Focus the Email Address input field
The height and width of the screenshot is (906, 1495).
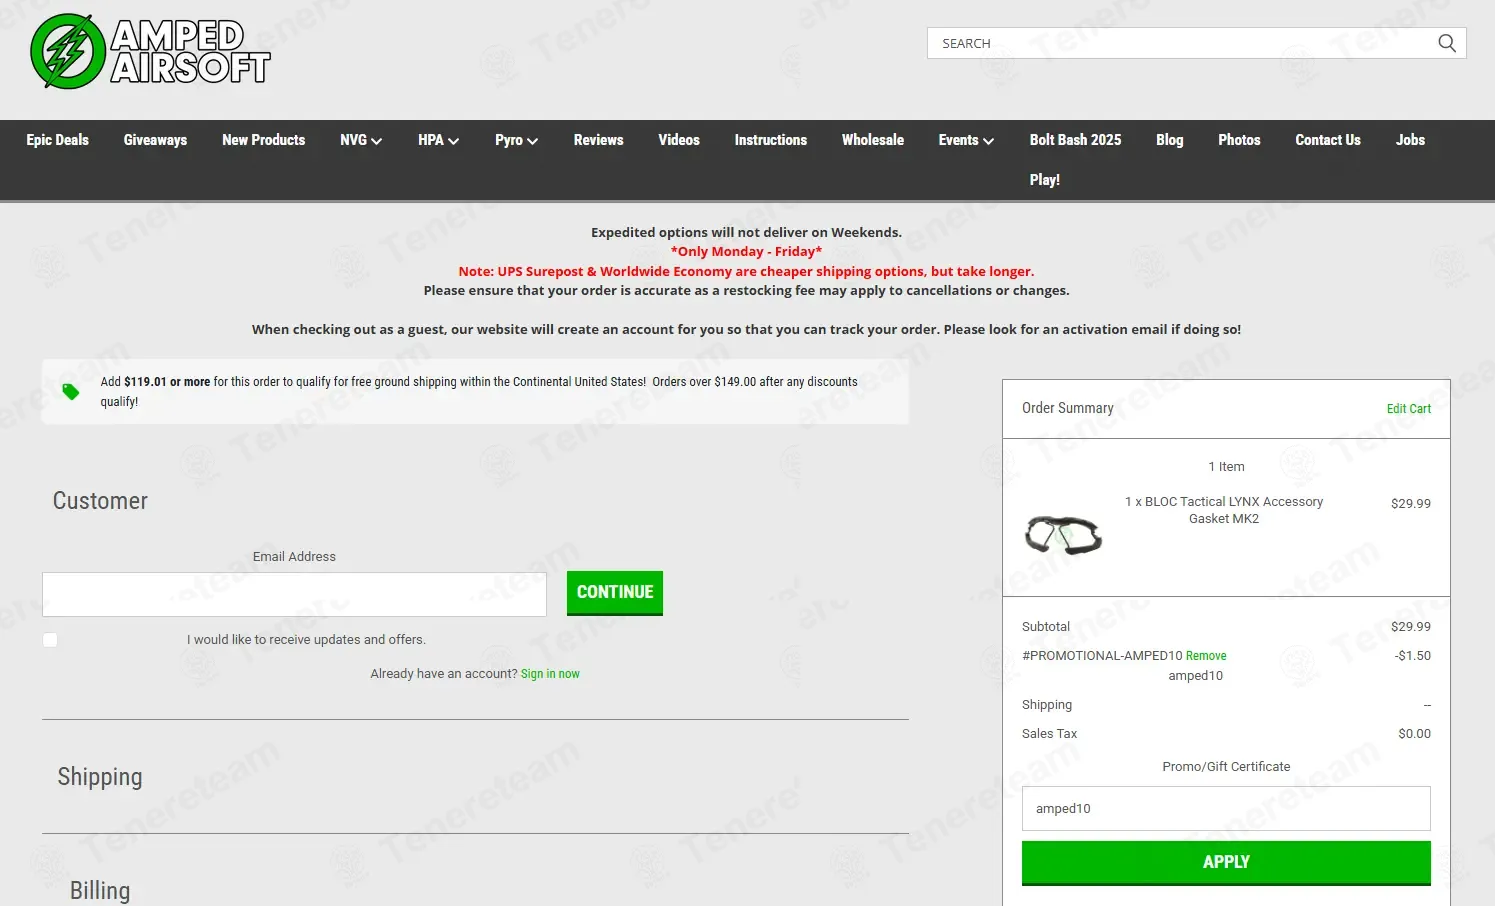pyautogui.click(x=294, y=594)
